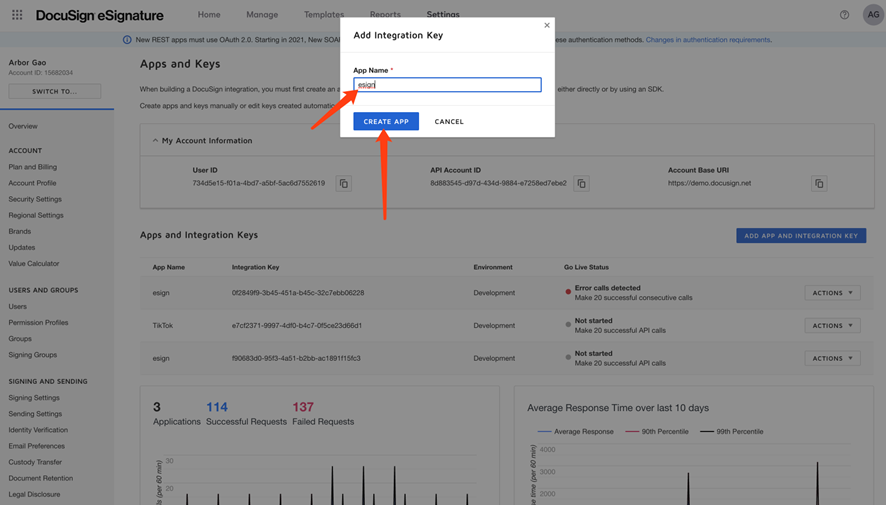Click the CREATE APP button
This screenshot has width=886, height=505.
(x=386, y=121)
